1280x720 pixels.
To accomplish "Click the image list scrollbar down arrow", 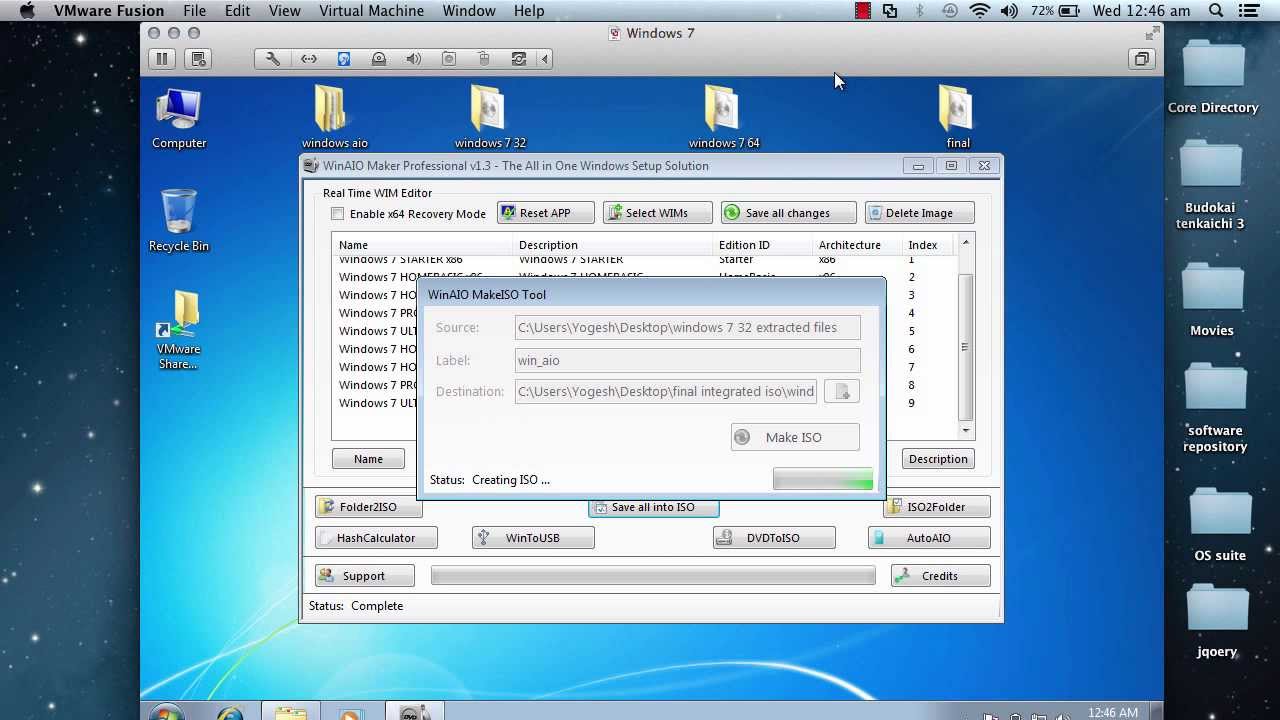I will coord(966,431).
